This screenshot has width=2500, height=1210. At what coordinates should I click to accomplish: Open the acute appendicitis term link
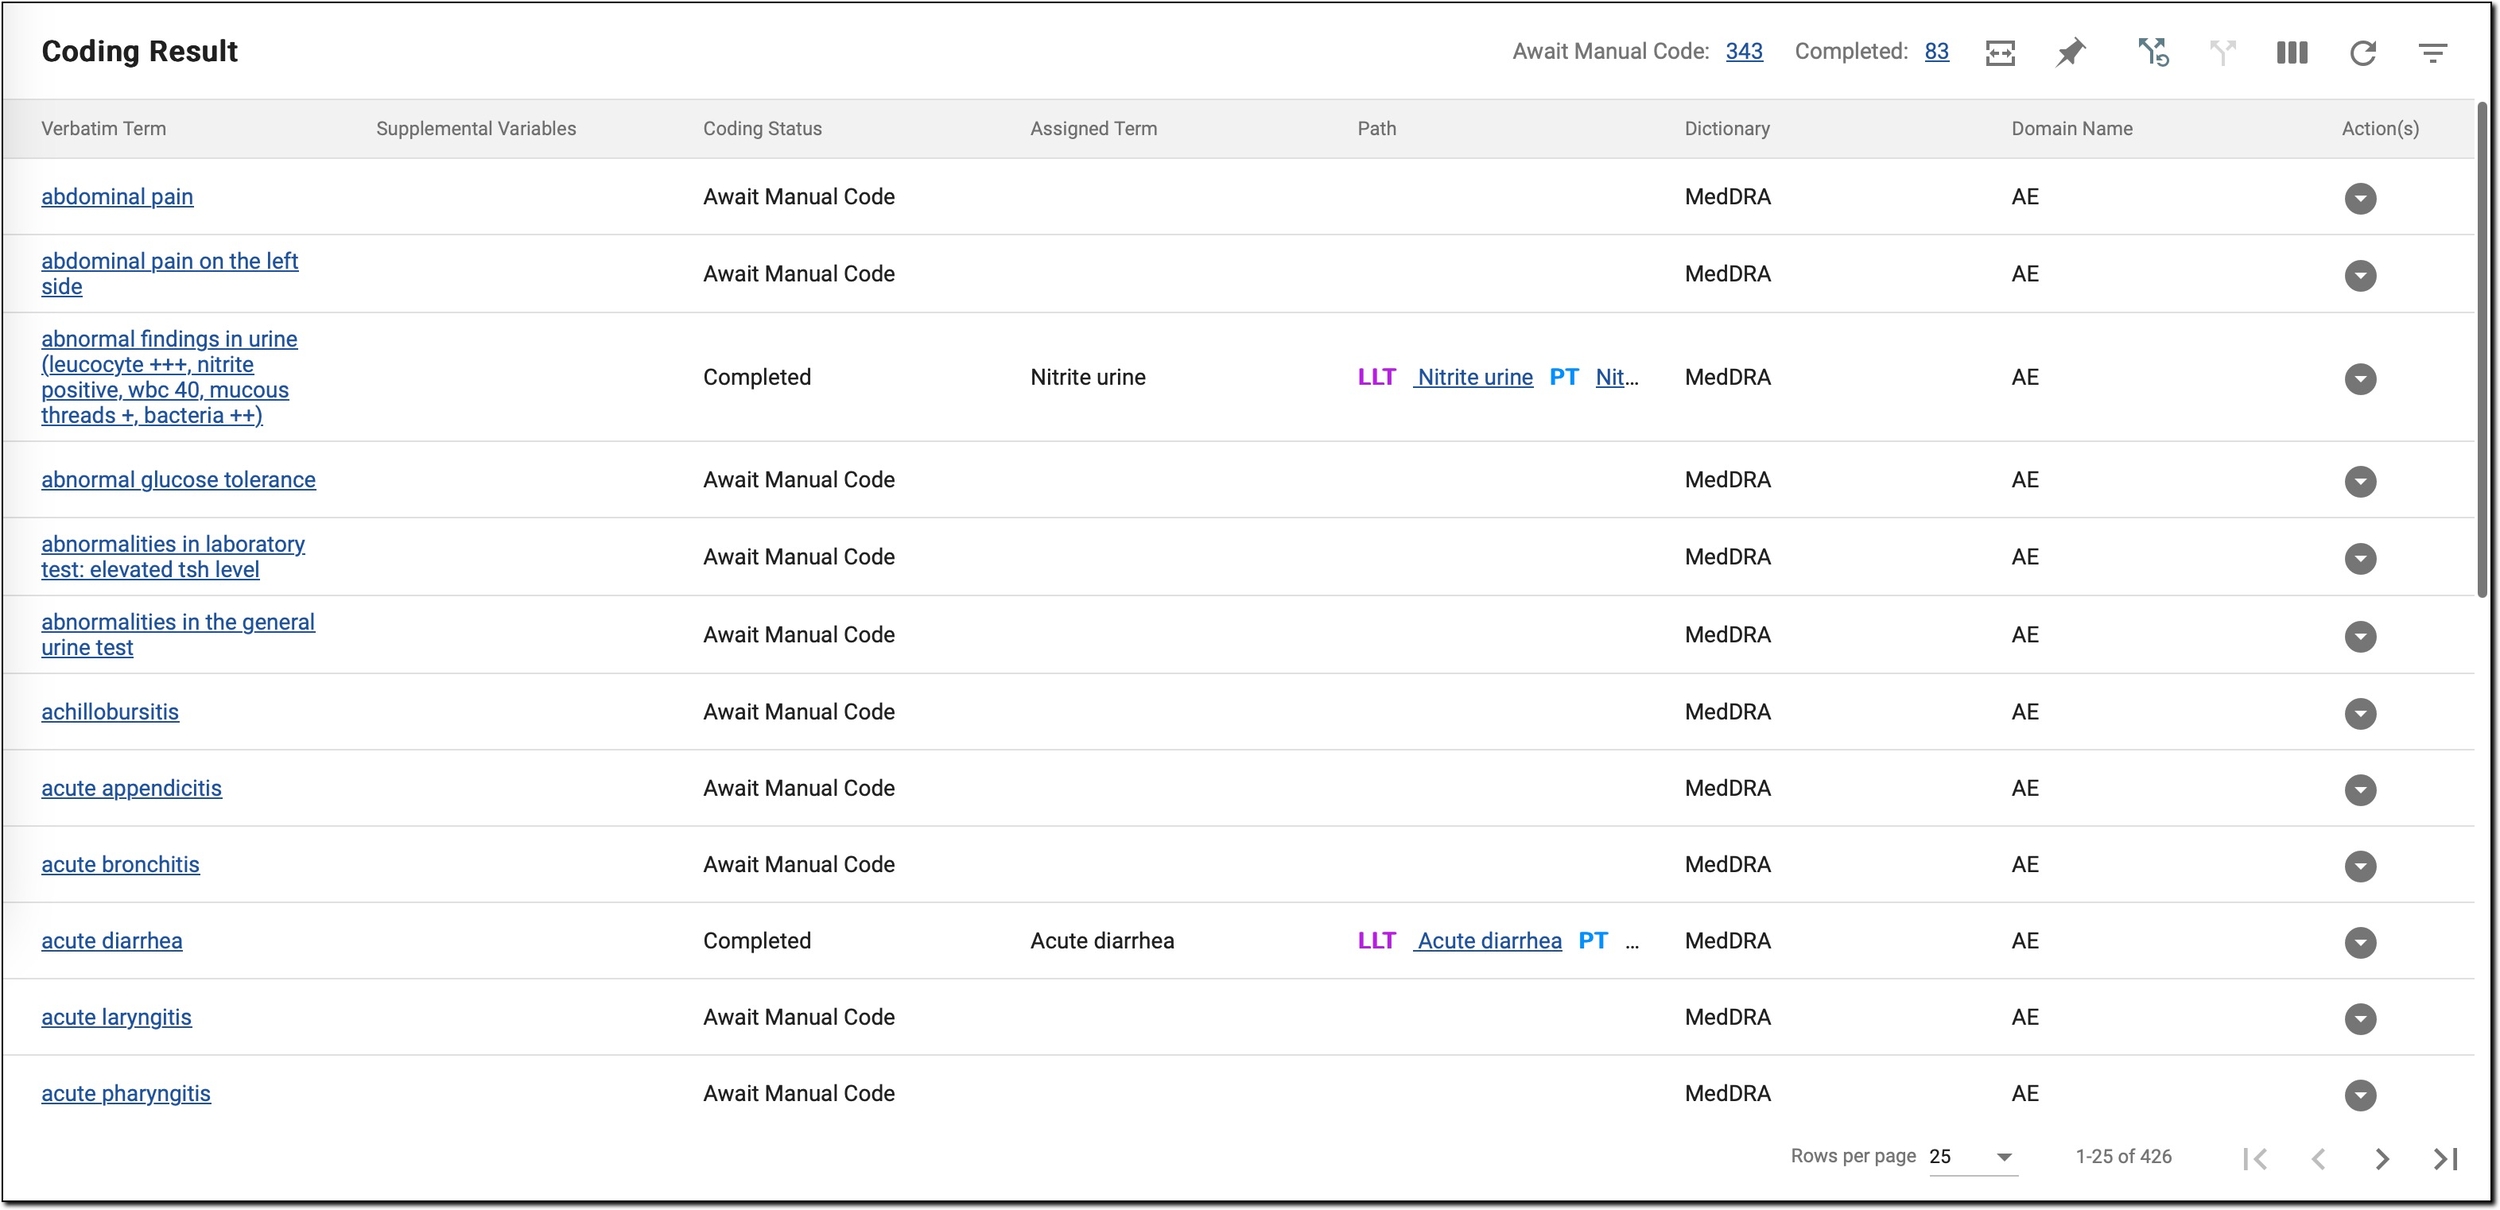coord(131,788)
